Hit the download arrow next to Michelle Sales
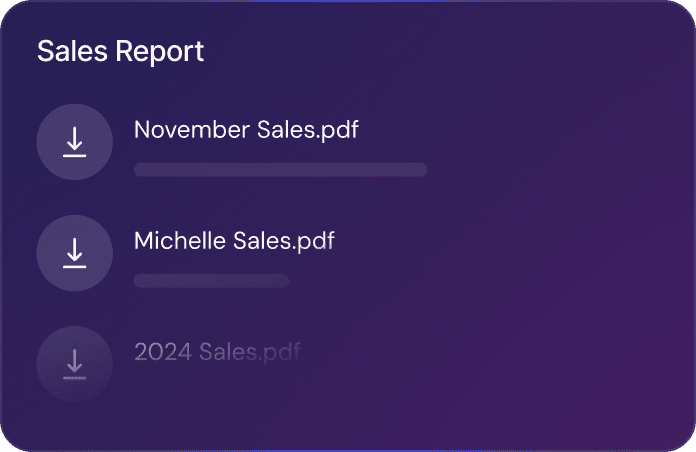696x452 pixels. click(74, 253)
